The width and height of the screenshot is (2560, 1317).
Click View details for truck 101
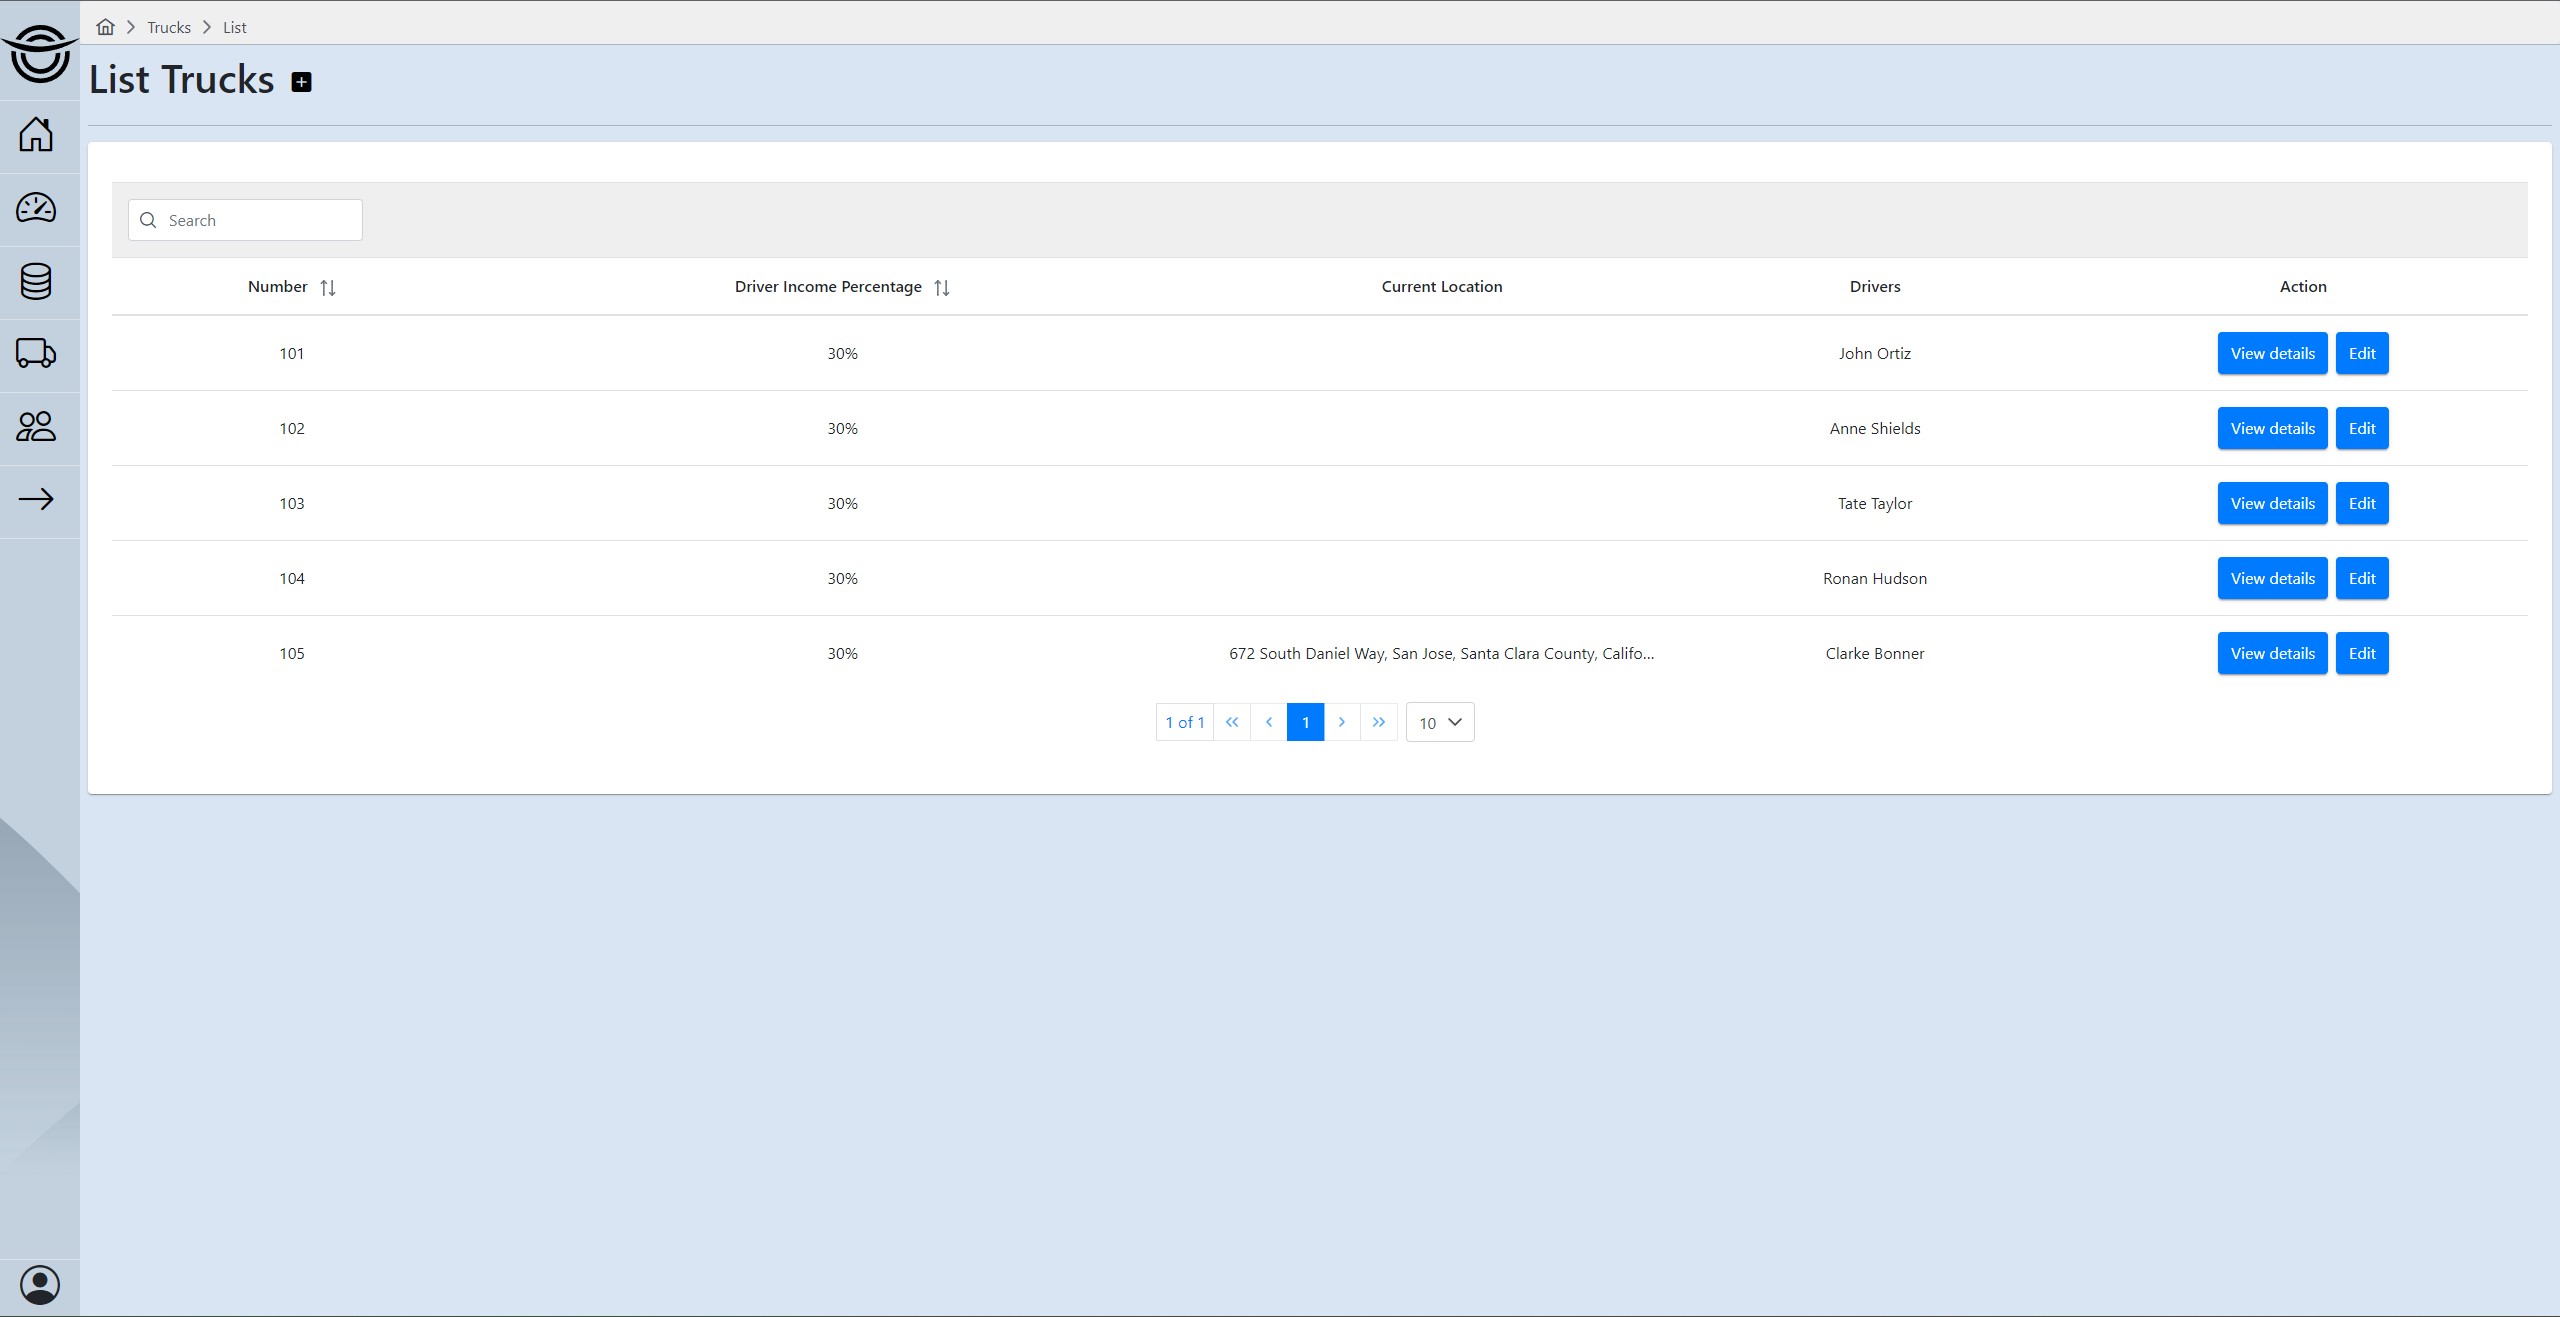[2271, 353]
